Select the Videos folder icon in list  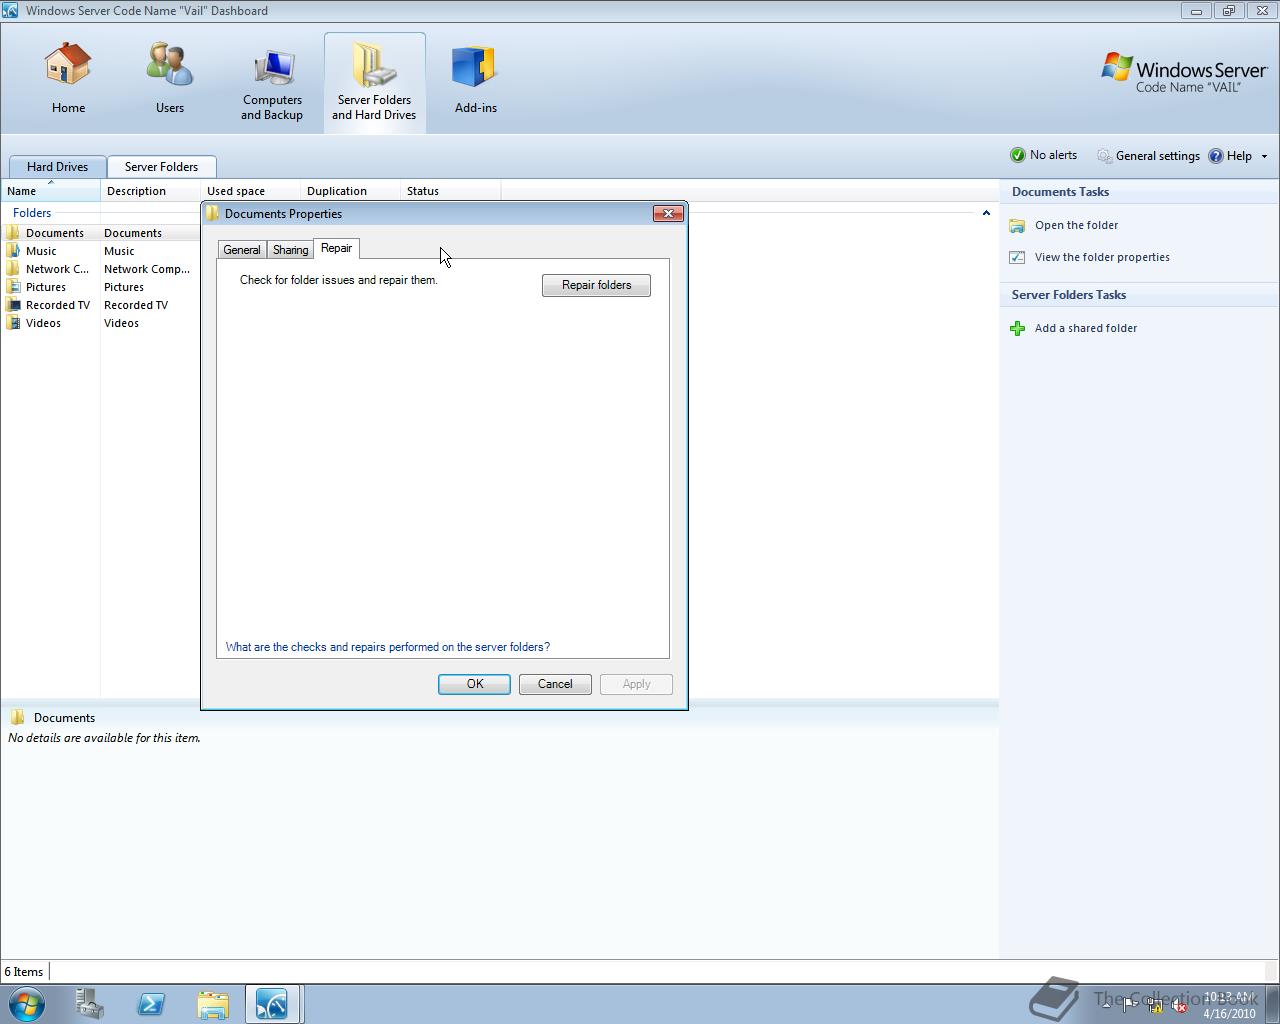[13, 323]
